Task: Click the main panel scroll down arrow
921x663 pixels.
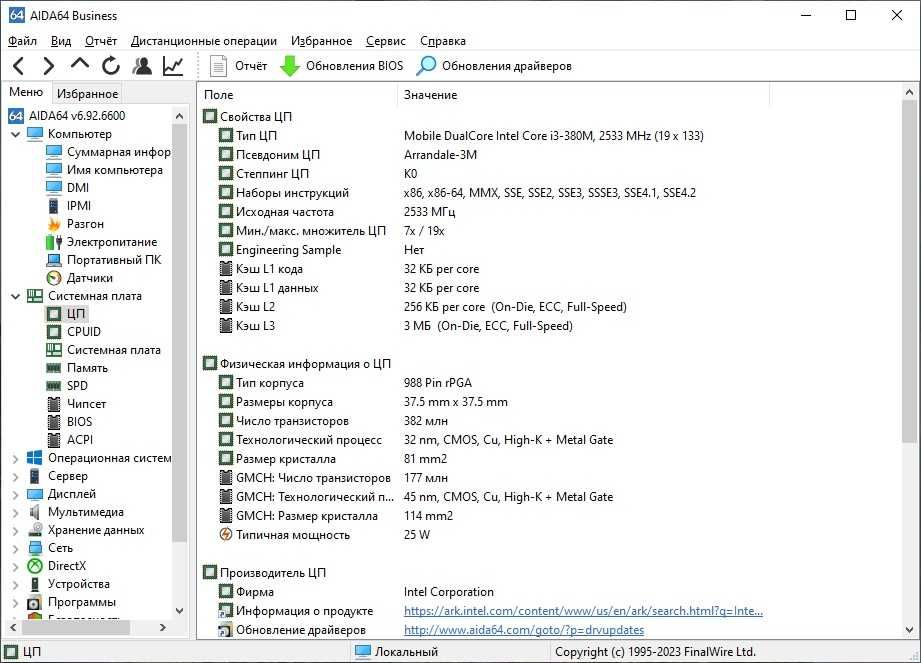Action: point(909,630)
